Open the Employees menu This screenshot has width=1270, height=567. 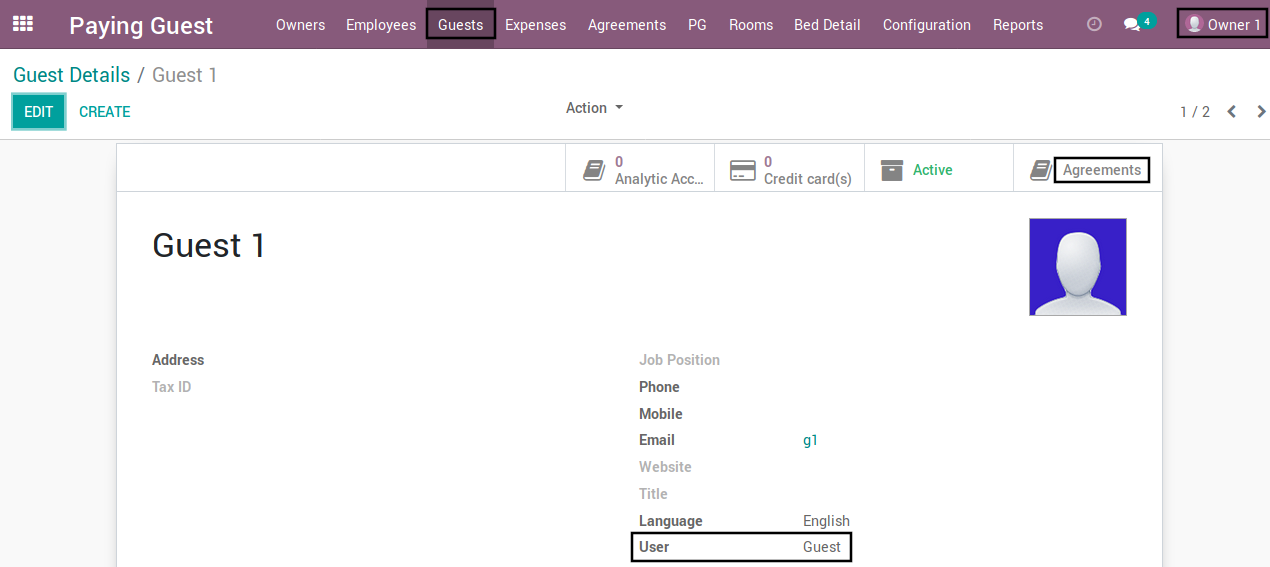point(381,25)
